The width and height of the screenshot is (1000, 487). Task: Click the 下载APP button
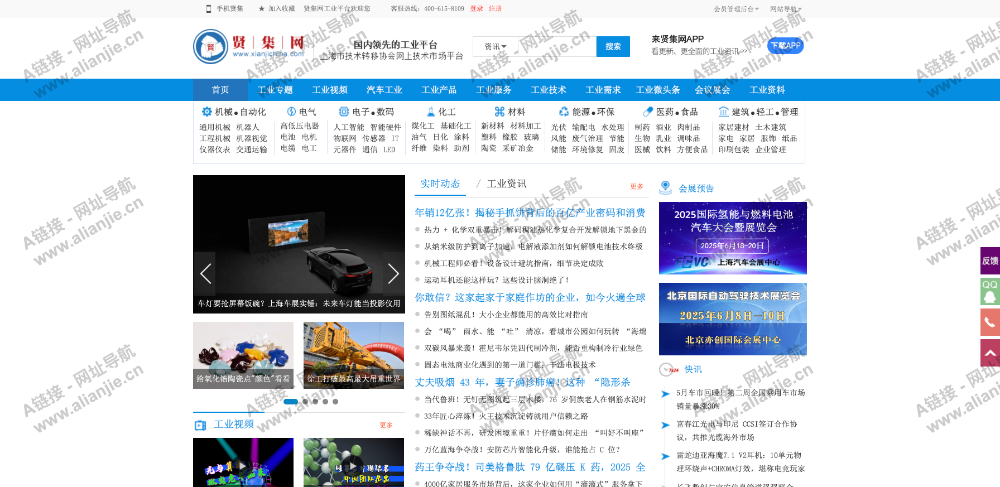[x=785, y=45]
